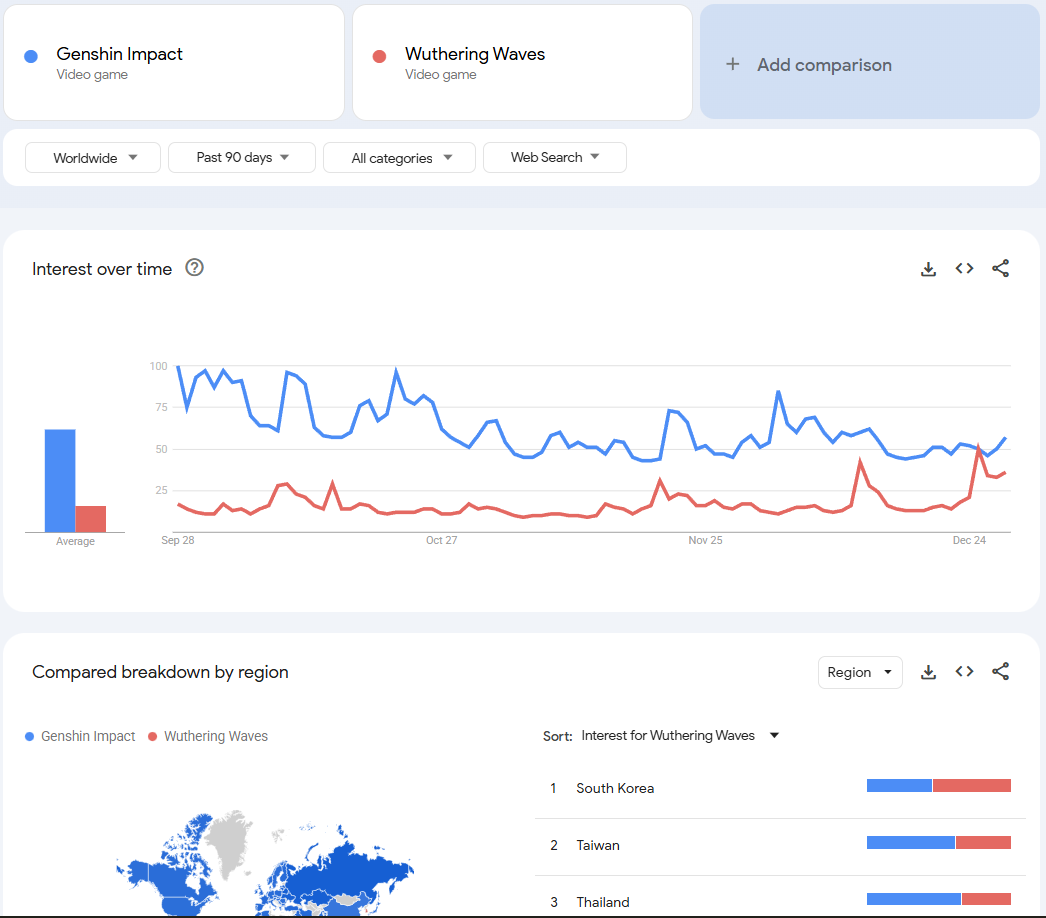Image resolution: width=1046 pixels, height=918 pixels.
Task: Open the Region resolution dropdown
Action: pos(860,672)
